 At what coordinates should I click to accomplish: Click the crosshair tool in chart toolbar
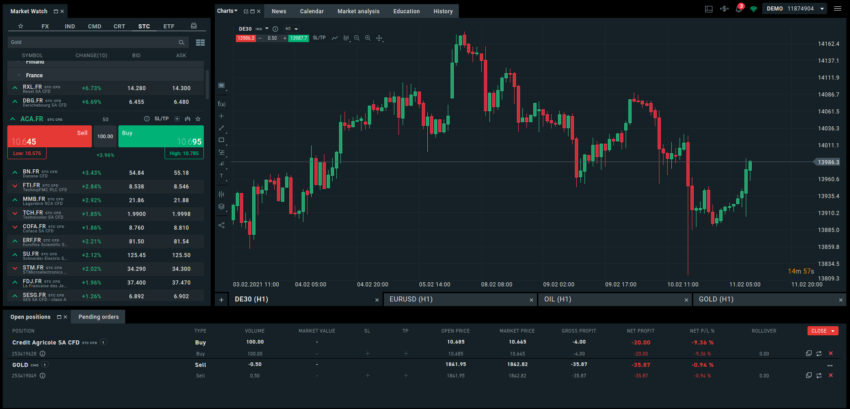(x=379, y=38)
